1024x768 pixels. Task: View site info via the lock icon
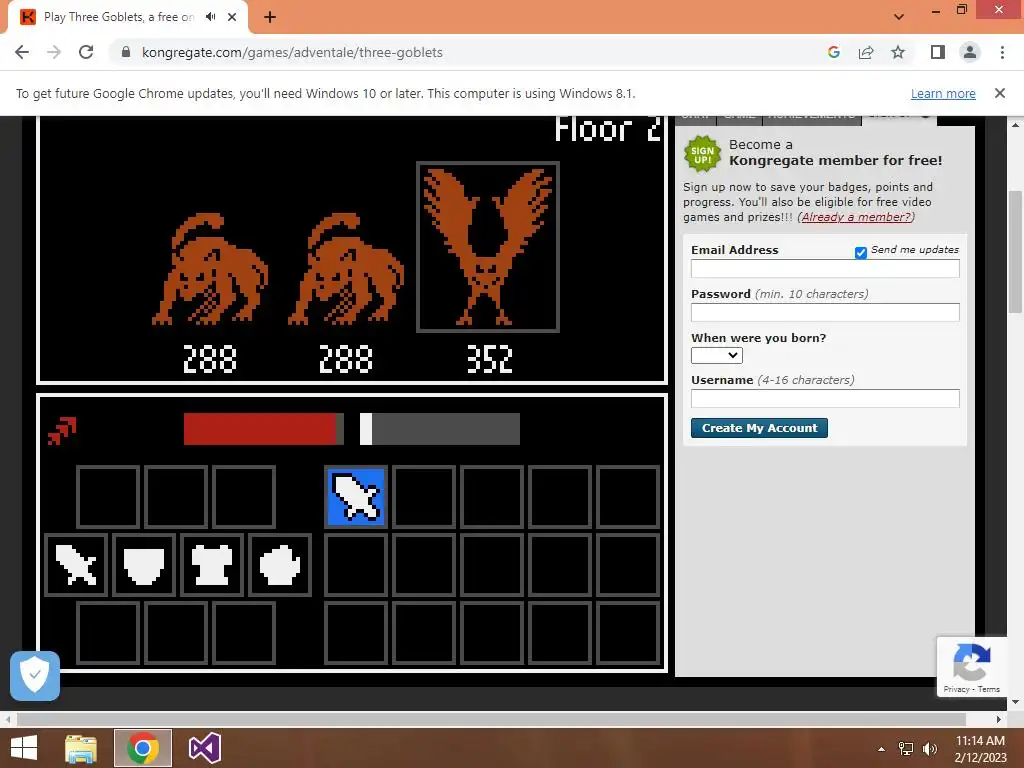(126, 52)
